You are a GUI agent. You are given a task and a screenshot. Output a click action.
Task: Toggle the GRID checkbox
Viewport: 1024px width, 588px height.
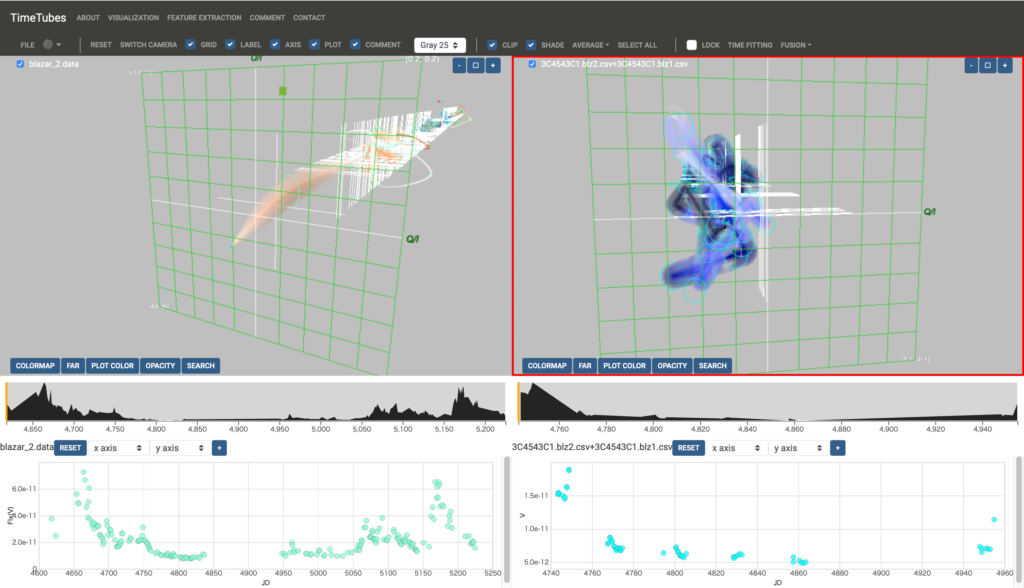191,45
